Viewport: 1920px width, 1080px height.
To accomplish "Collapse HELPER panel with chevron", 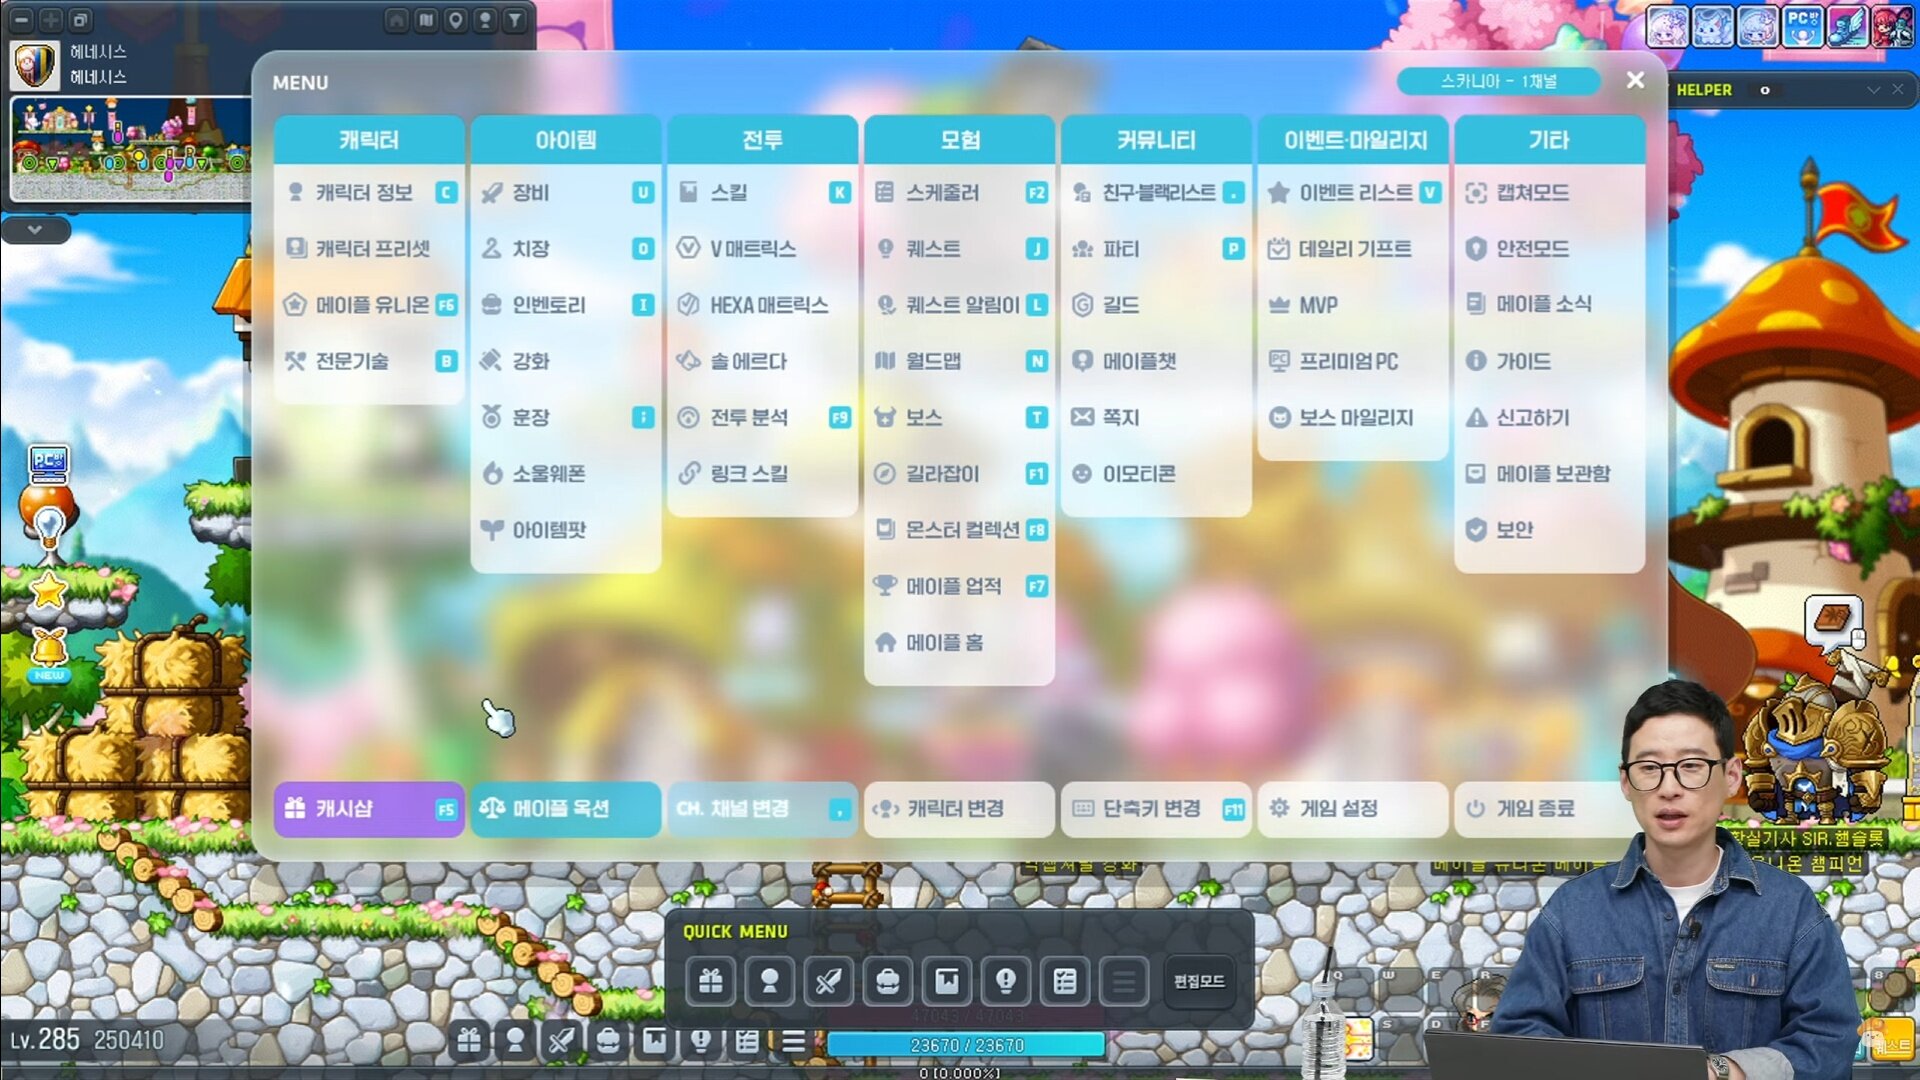I will pos(1873,90).
